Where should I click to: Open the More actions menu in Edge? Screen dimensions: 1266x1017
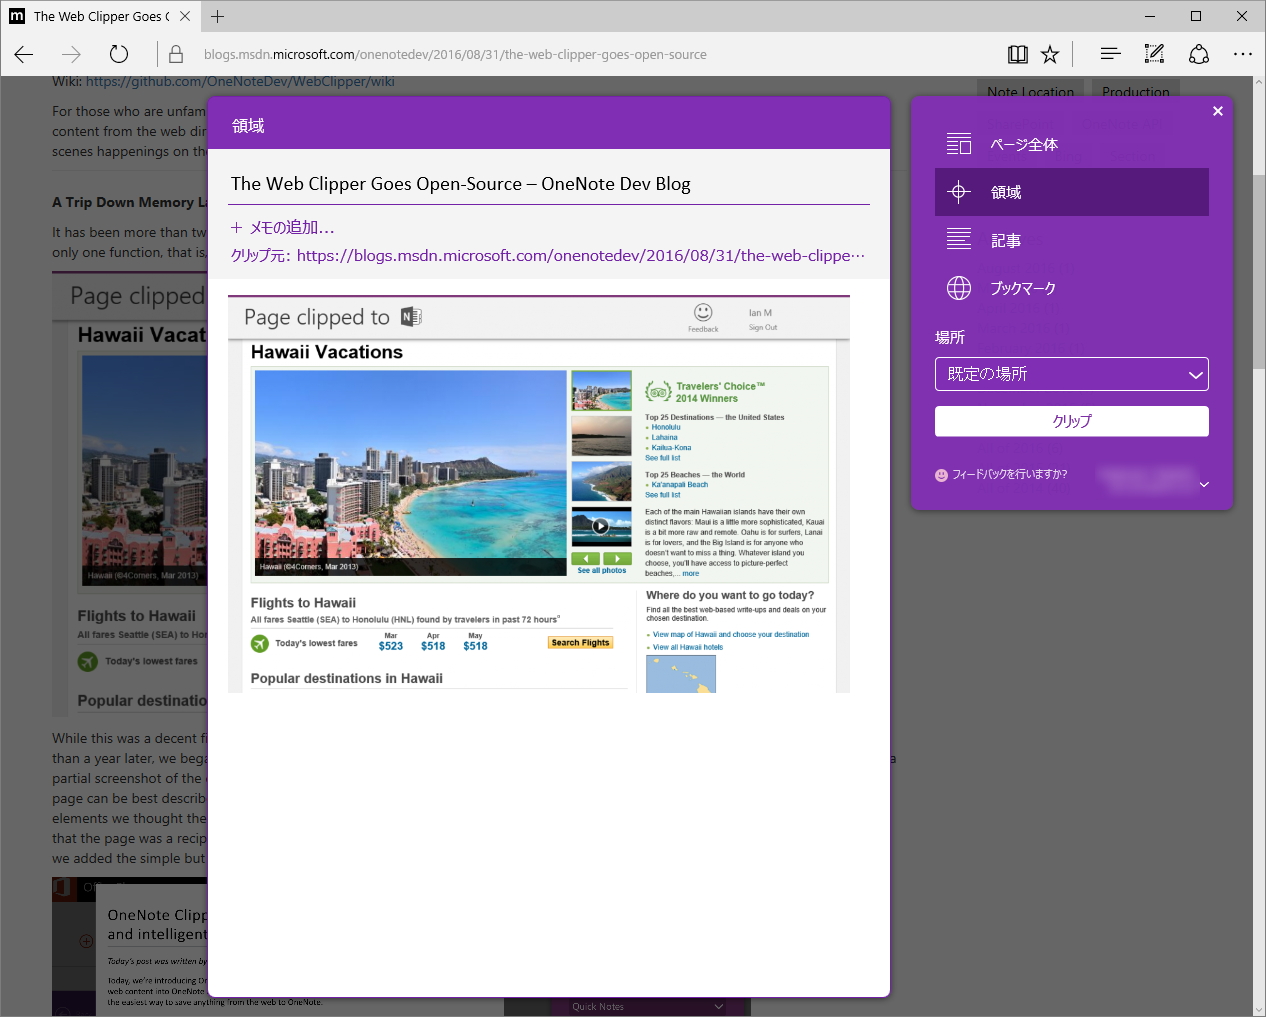pyautogui.click(x=1243, y=54)
